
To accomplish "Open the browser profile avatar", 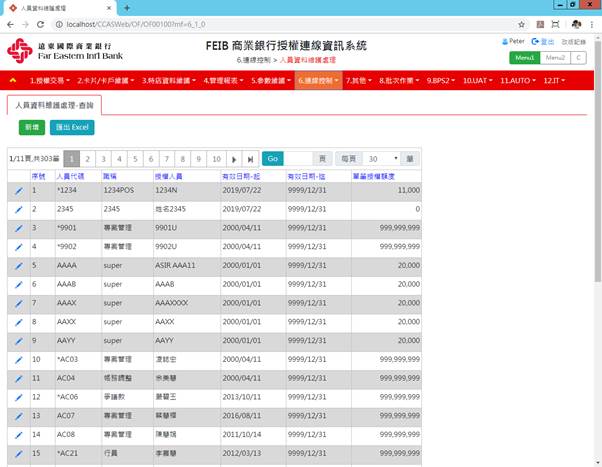I will (576, 25).
